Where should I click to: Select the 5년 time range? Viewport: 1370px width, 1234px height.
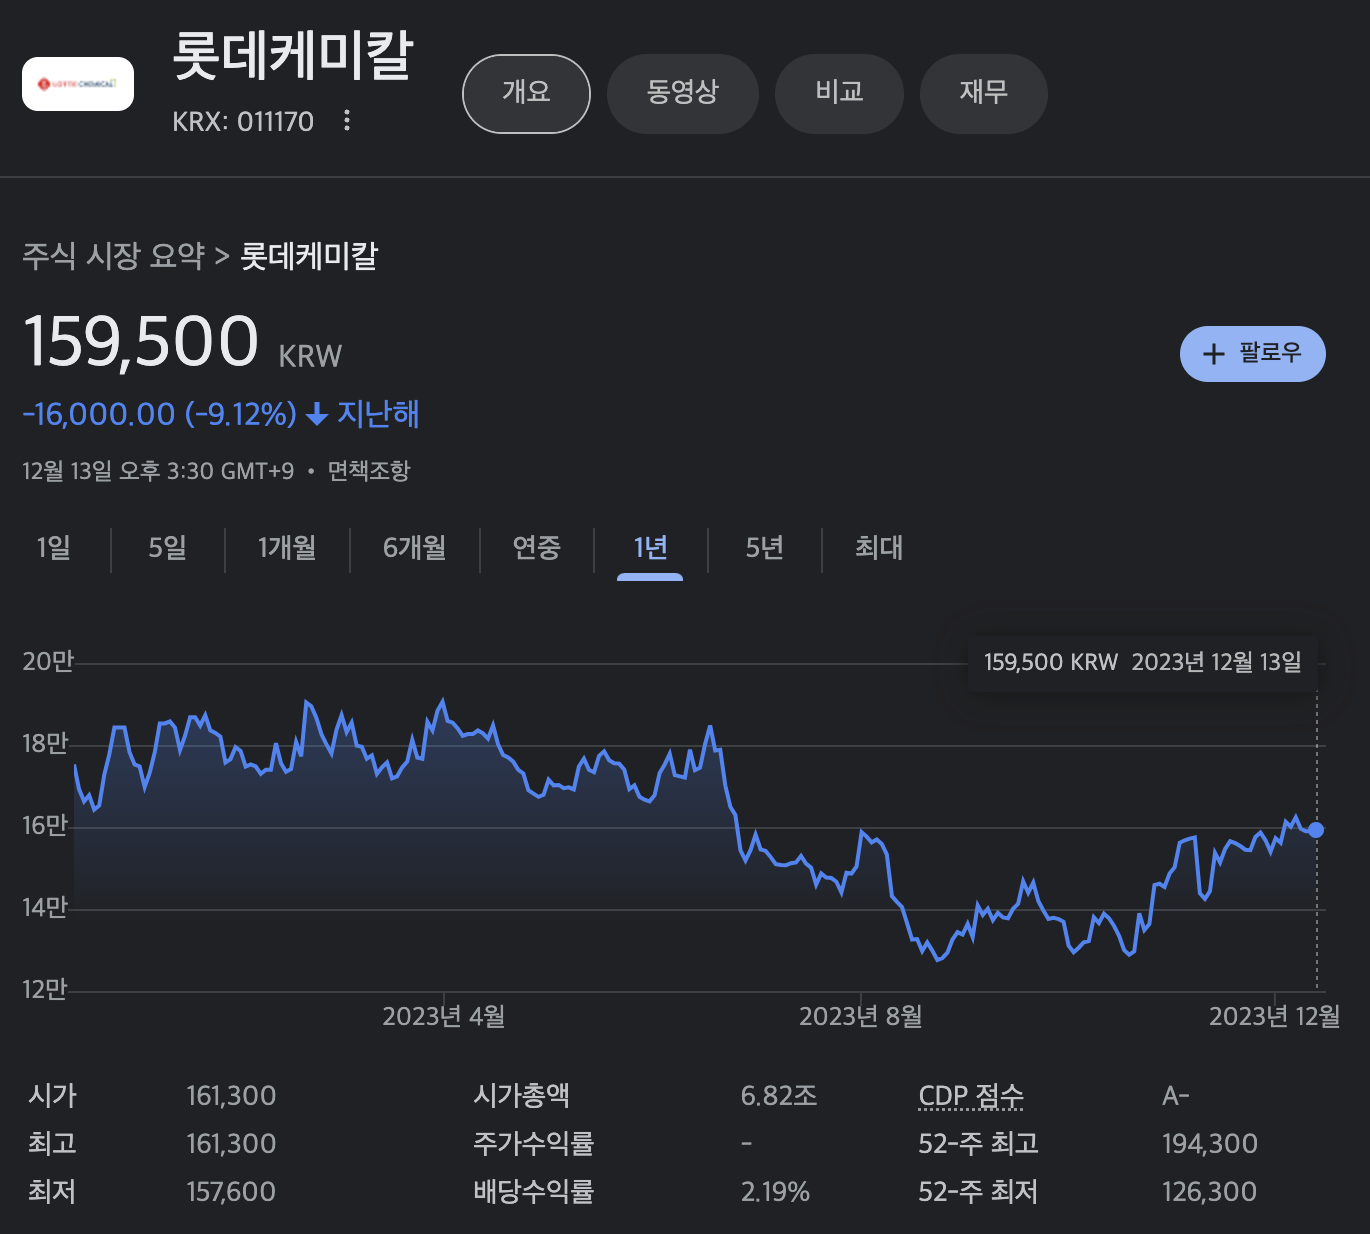[x=765, y=548]
